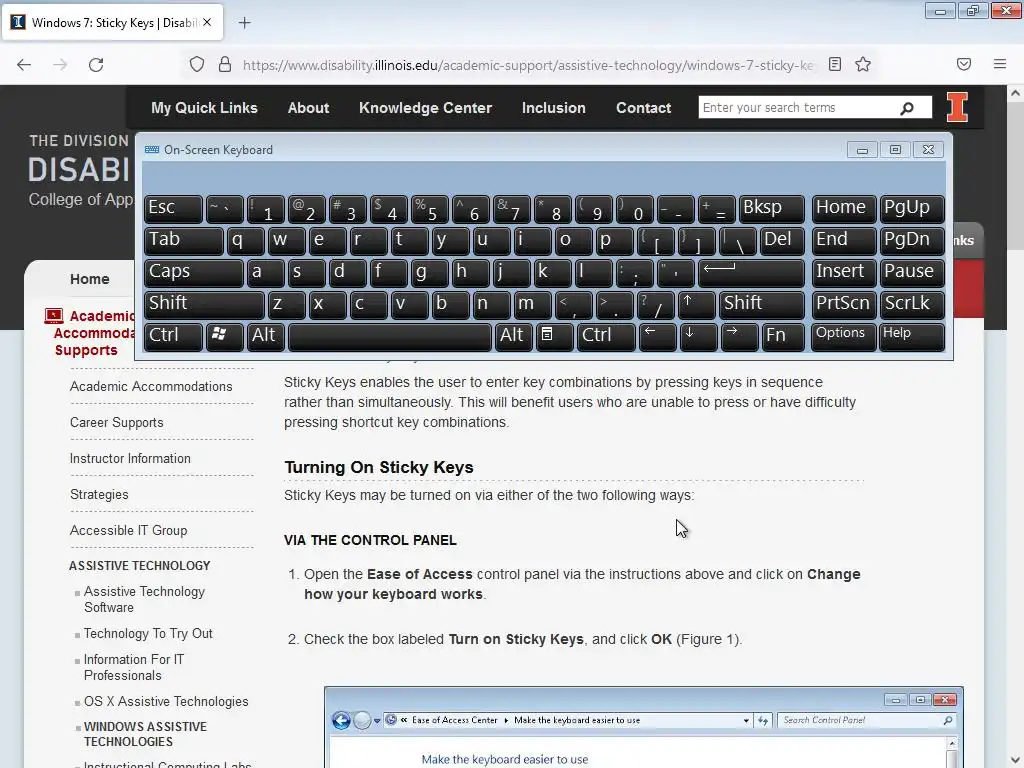Toggle the right Alt key
The width and height of the screenshot is (1024, 768).
[x=513, y=336]
